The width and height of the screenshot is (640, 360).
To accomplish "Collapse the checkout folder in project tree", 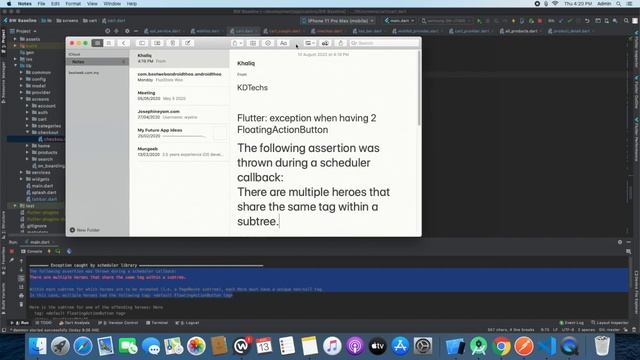I will point(27,132).
